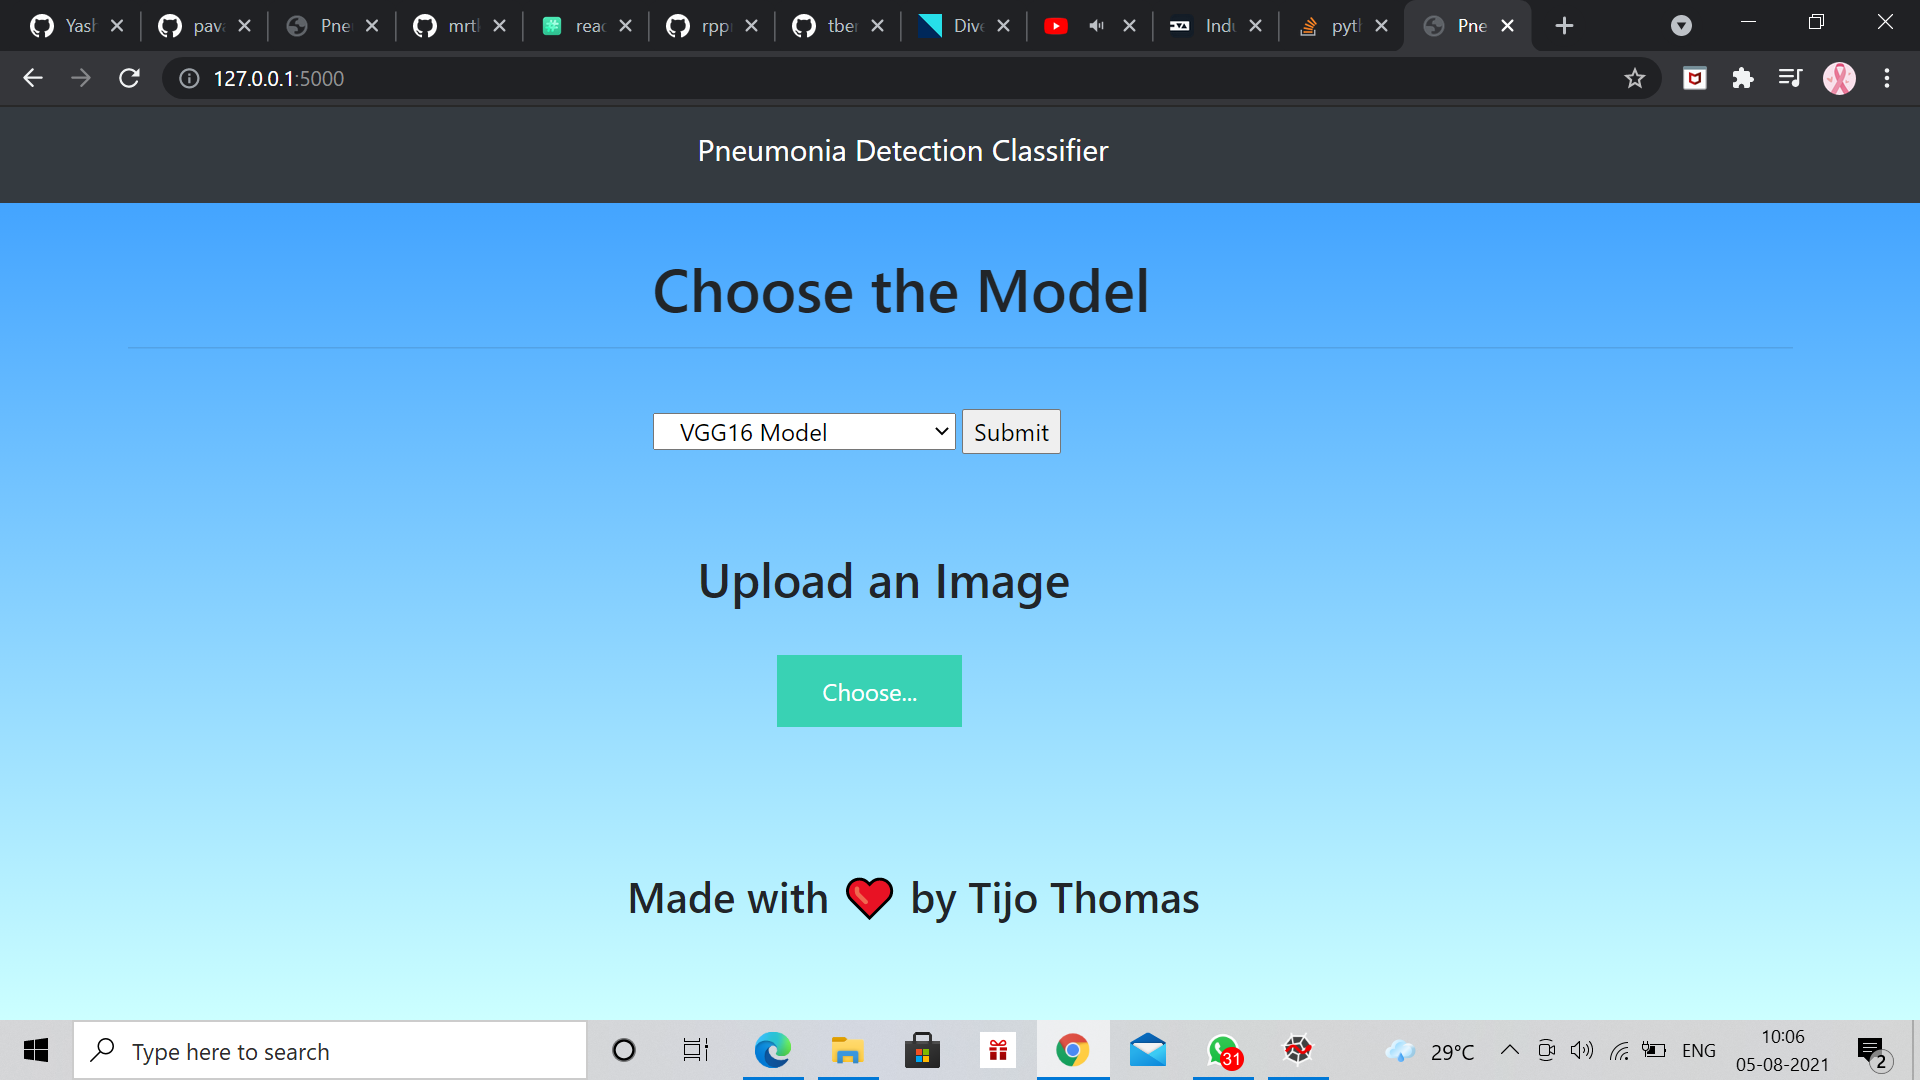Screen dimensions: 1920x1080
Task: Show hidden system tray icons chevron
Action: pos(1510,1050)
